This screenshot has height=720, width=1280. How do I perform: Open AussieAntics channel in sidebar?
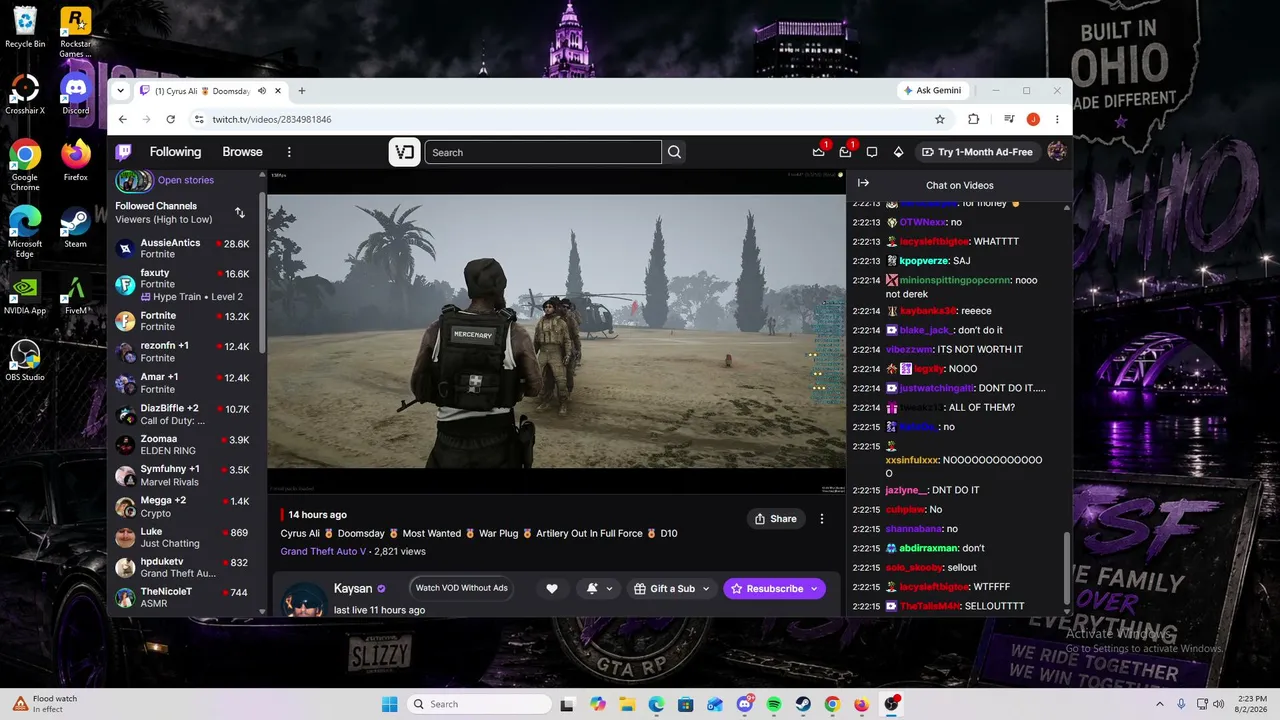[x=186, y=248]
